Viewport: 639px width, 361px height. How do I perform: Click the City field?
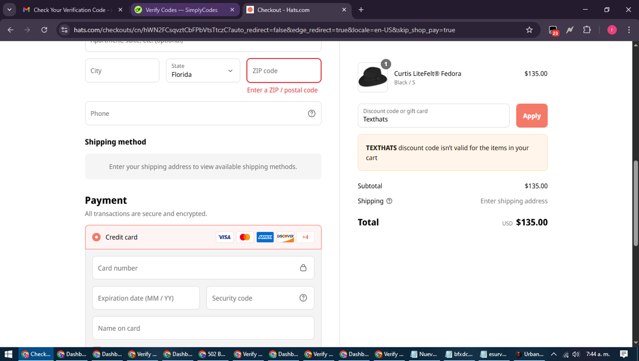[122, 70]
